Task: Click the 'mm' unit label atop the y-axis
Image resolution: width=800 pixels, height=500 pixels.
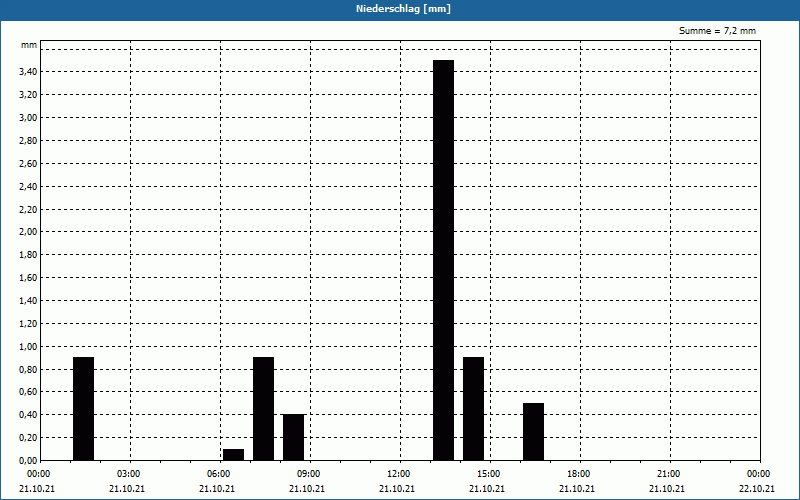Action: point(29,45)
